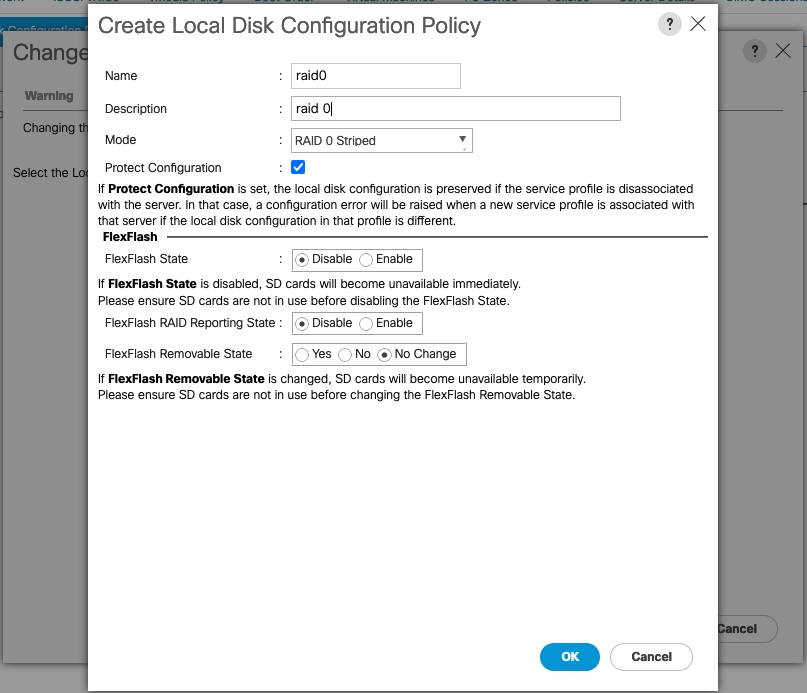Select Enable for FlexFlash State
Viewport: 807px width, 693px height.
click(366, 260)
